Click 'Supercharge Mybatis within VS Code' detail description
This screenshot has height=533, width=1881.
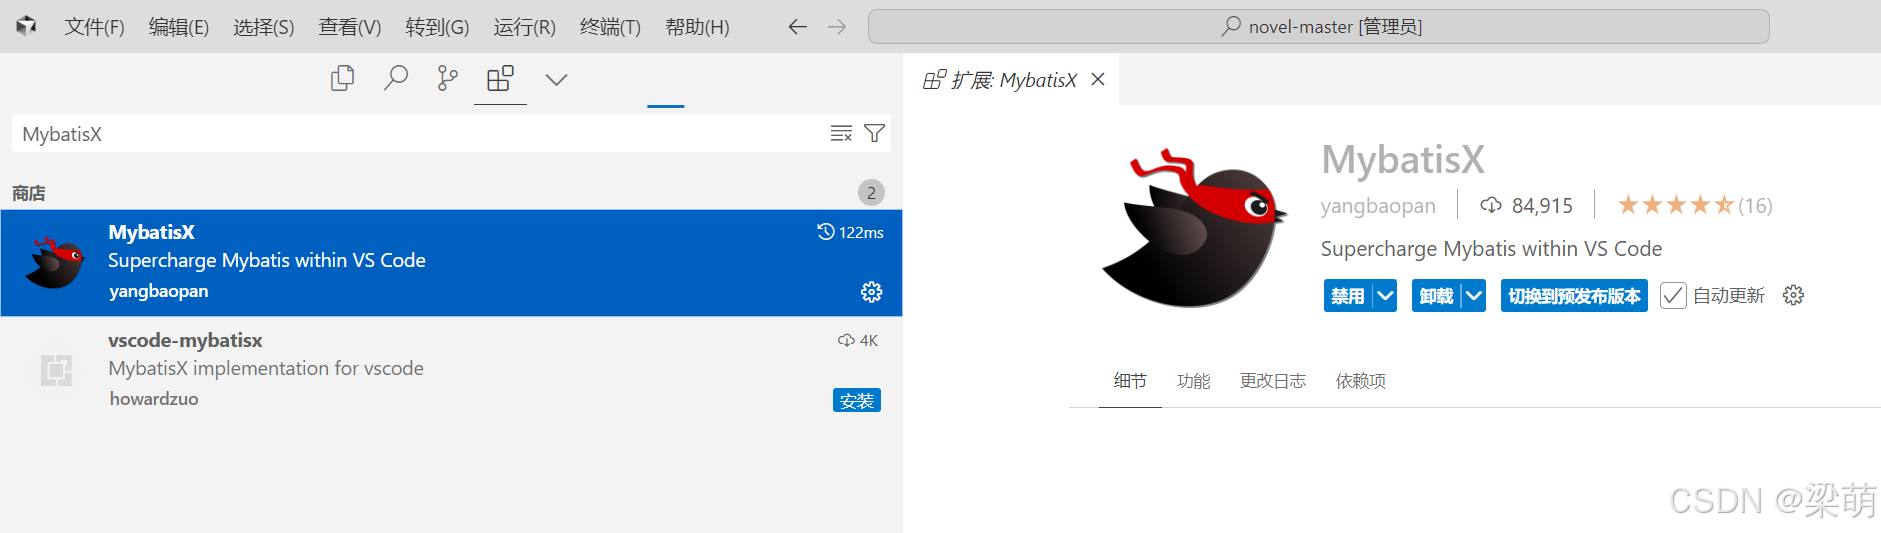tap(1491, 249)
